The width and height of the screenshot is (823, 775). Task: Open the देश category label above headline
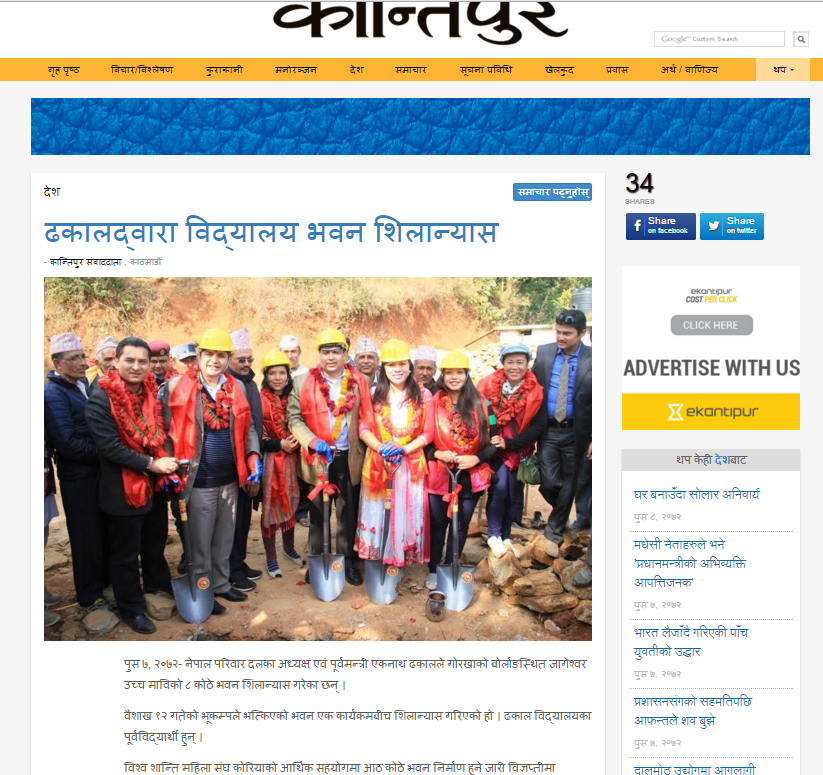point(51,192)
